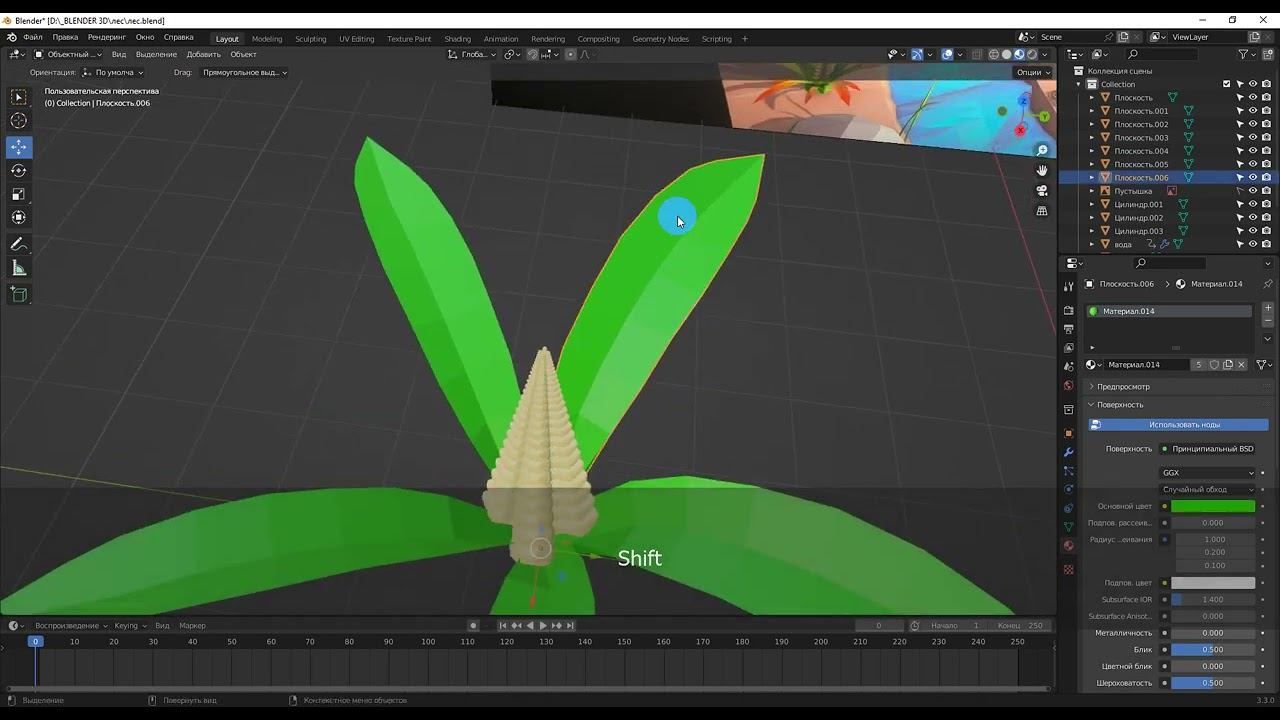The width and height of the screenshot is (1280, 720).
Task: Open the Modifiers wrench properties tab
Action: [x=1068, y=452]
